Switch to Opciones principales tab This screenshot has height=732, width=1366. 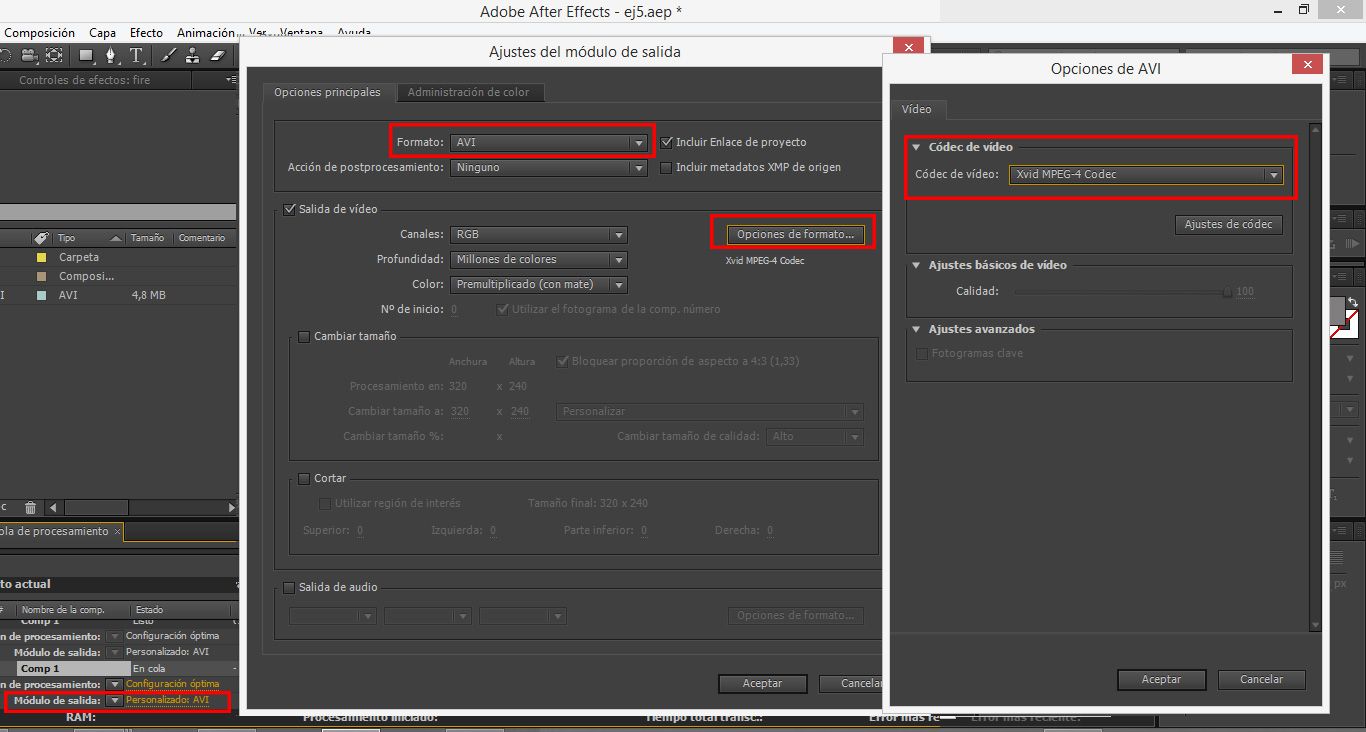328,92
